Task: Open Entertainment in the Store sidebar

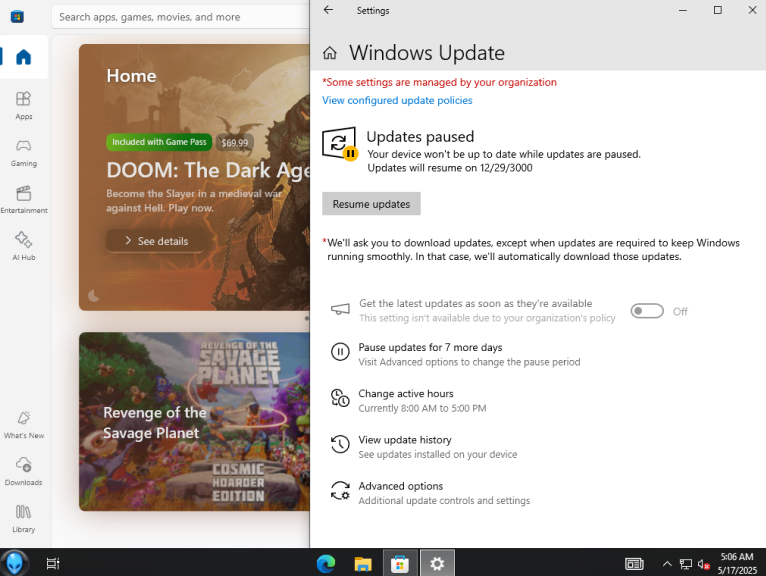Action: tap(23, 199)
